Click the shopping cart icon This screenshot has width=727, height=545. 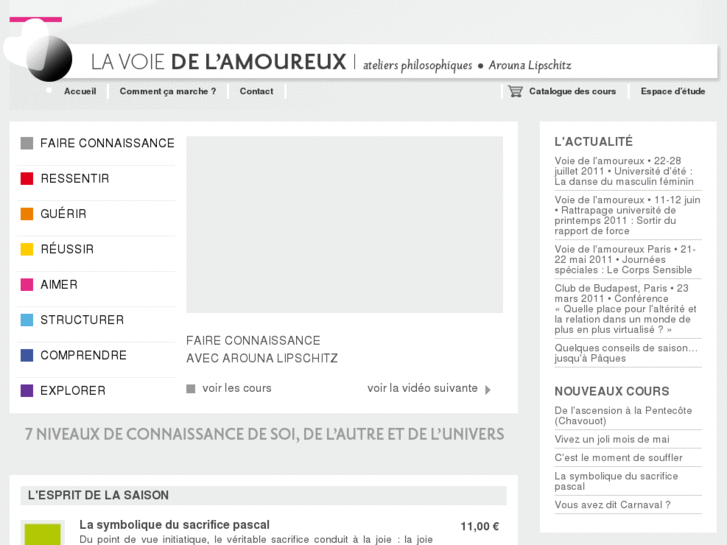click(x=515, y=91)
